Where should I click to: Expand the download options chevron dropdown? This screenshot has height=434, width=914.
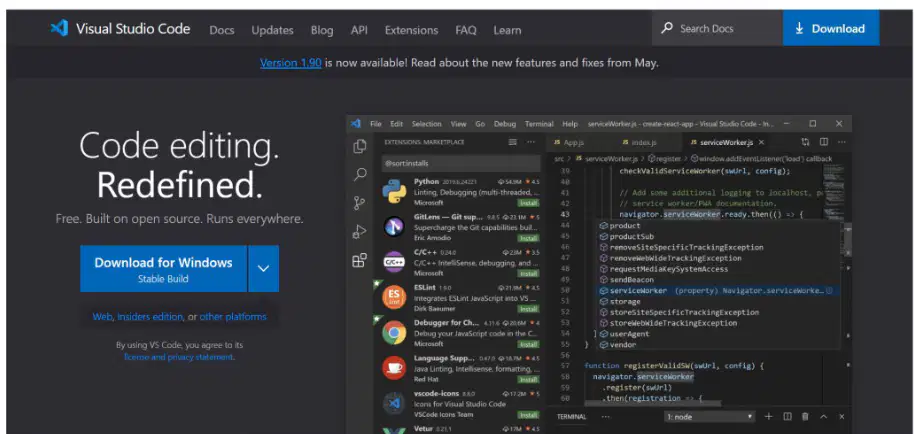pos(263,269)
